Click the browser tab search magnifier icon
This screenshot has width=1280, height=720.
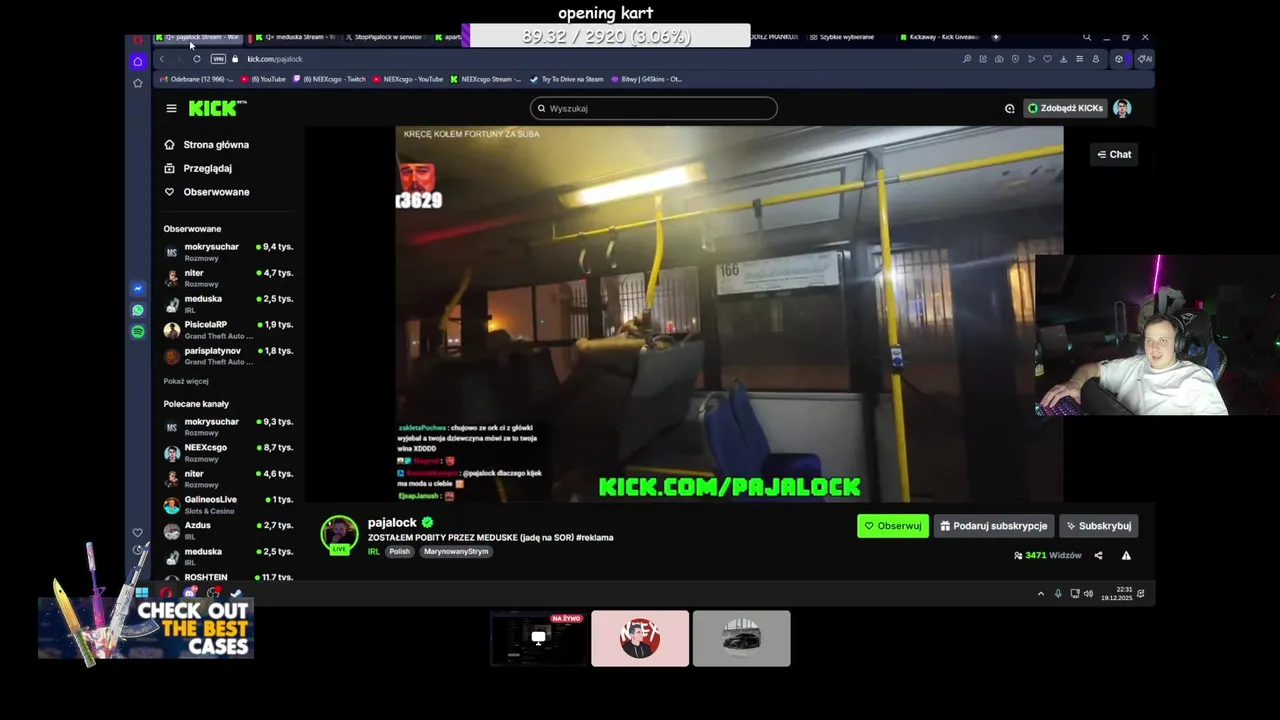pyautogui.click(x=1087, y=37)
